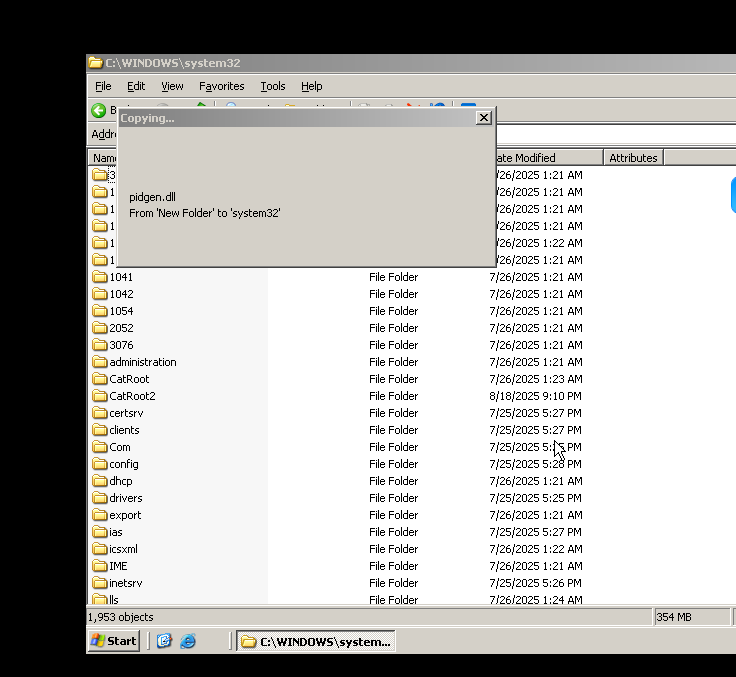
Task: Click the 354 MB status bar entry
Action: pos(674,617)
